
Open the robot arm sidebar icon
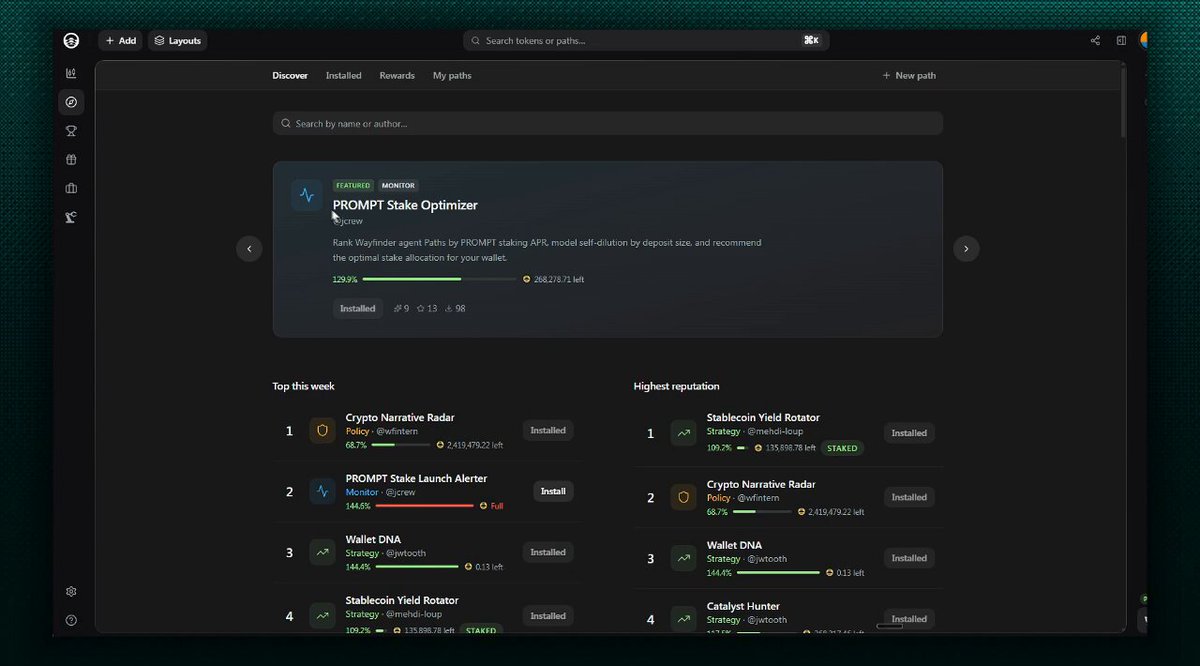click(71, 217)
